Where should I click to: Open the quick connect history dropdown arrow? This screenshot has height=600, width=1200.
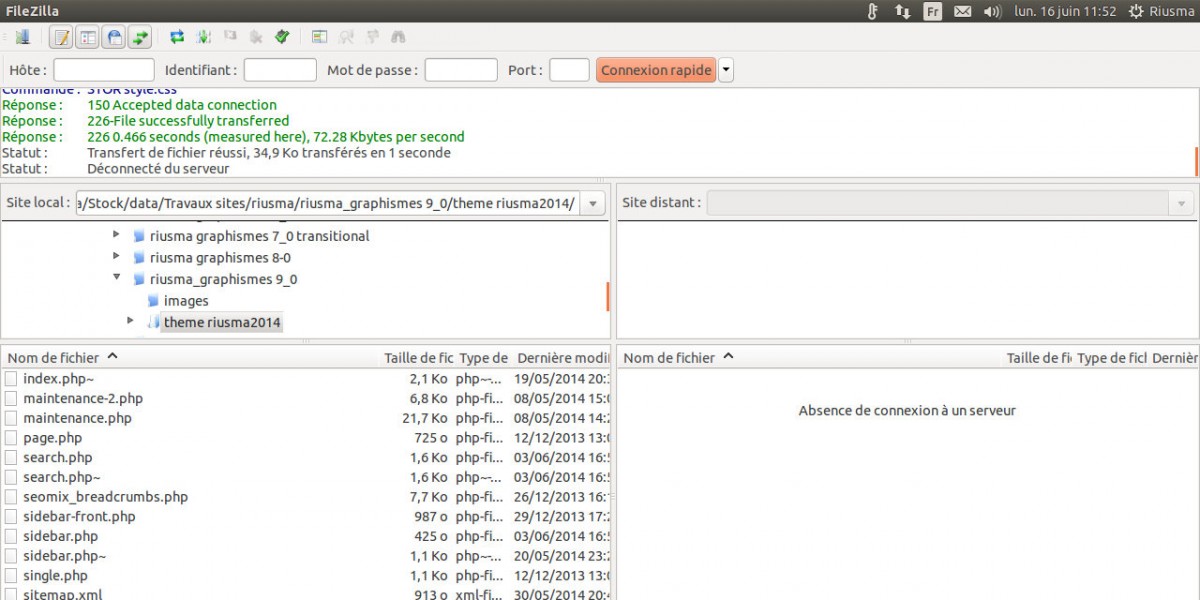pos(726,70)
